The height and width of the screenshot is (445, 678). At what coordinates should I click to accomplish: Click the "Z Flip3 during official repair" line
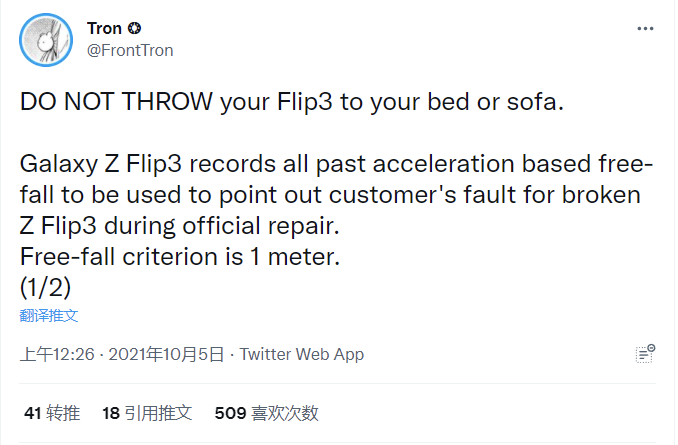coord(198,225)
